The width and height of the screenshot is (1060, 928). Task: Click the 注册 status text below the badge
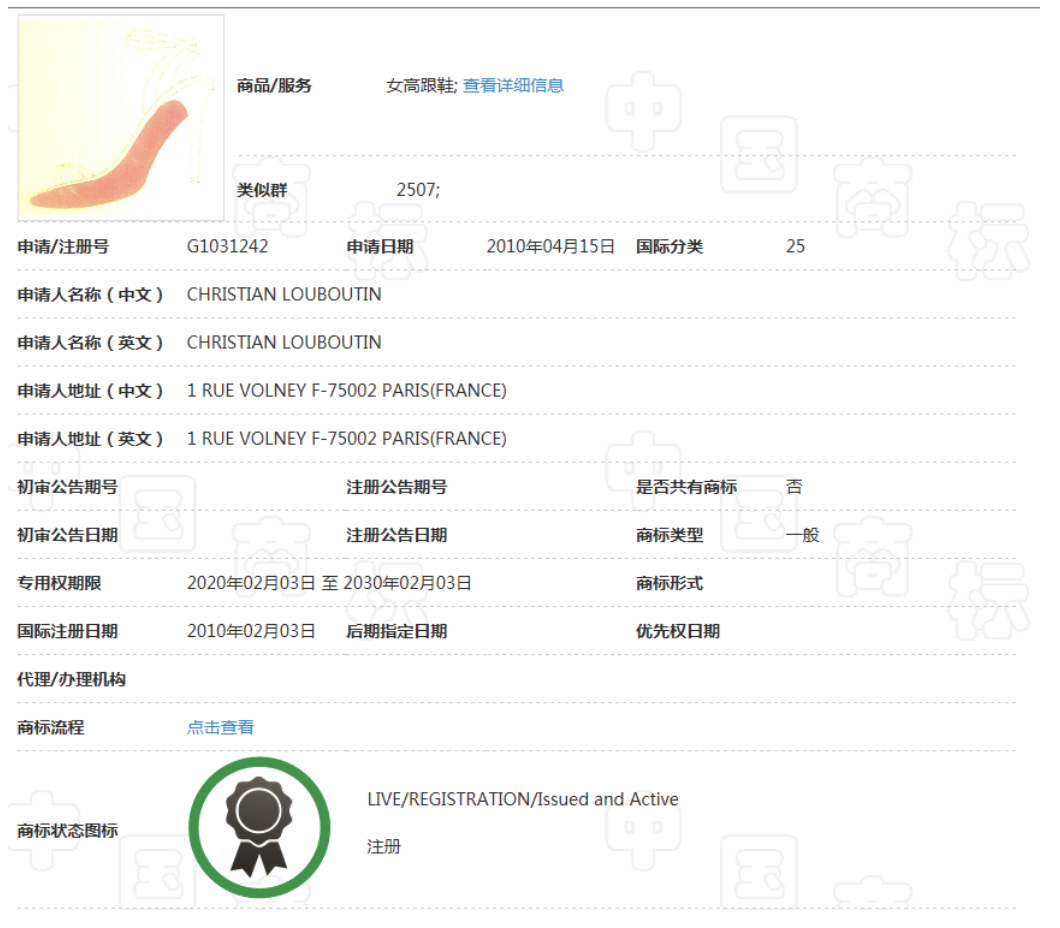(384, 847)
